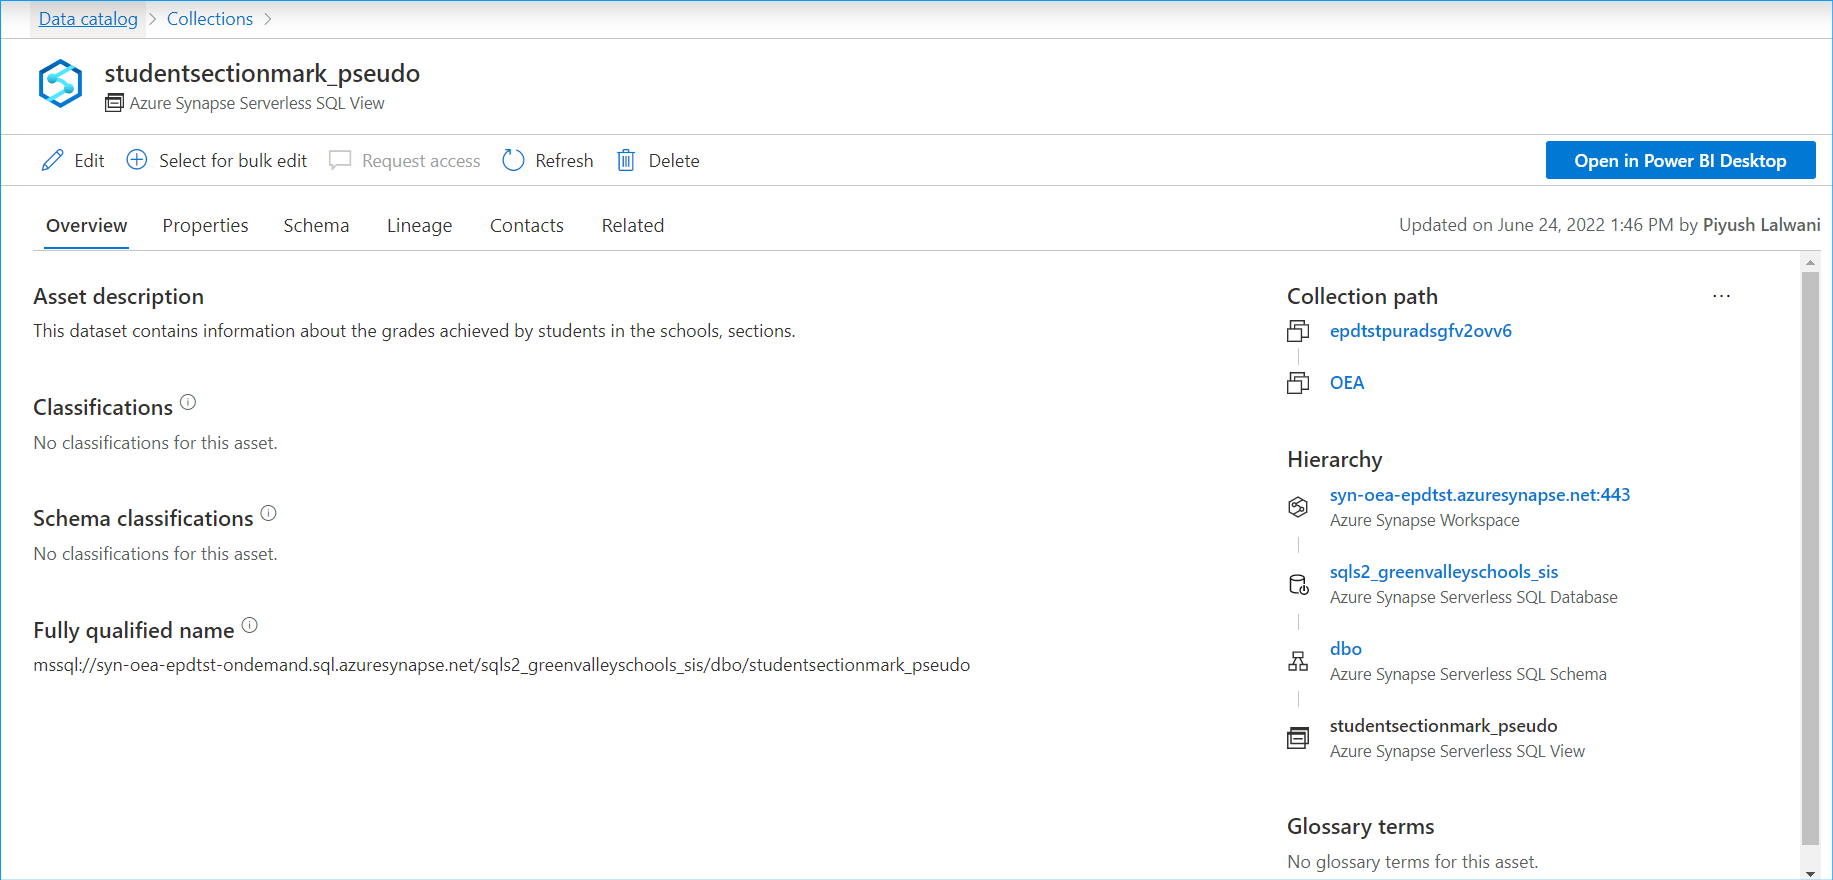Click the Request access label

click(421, 161)
